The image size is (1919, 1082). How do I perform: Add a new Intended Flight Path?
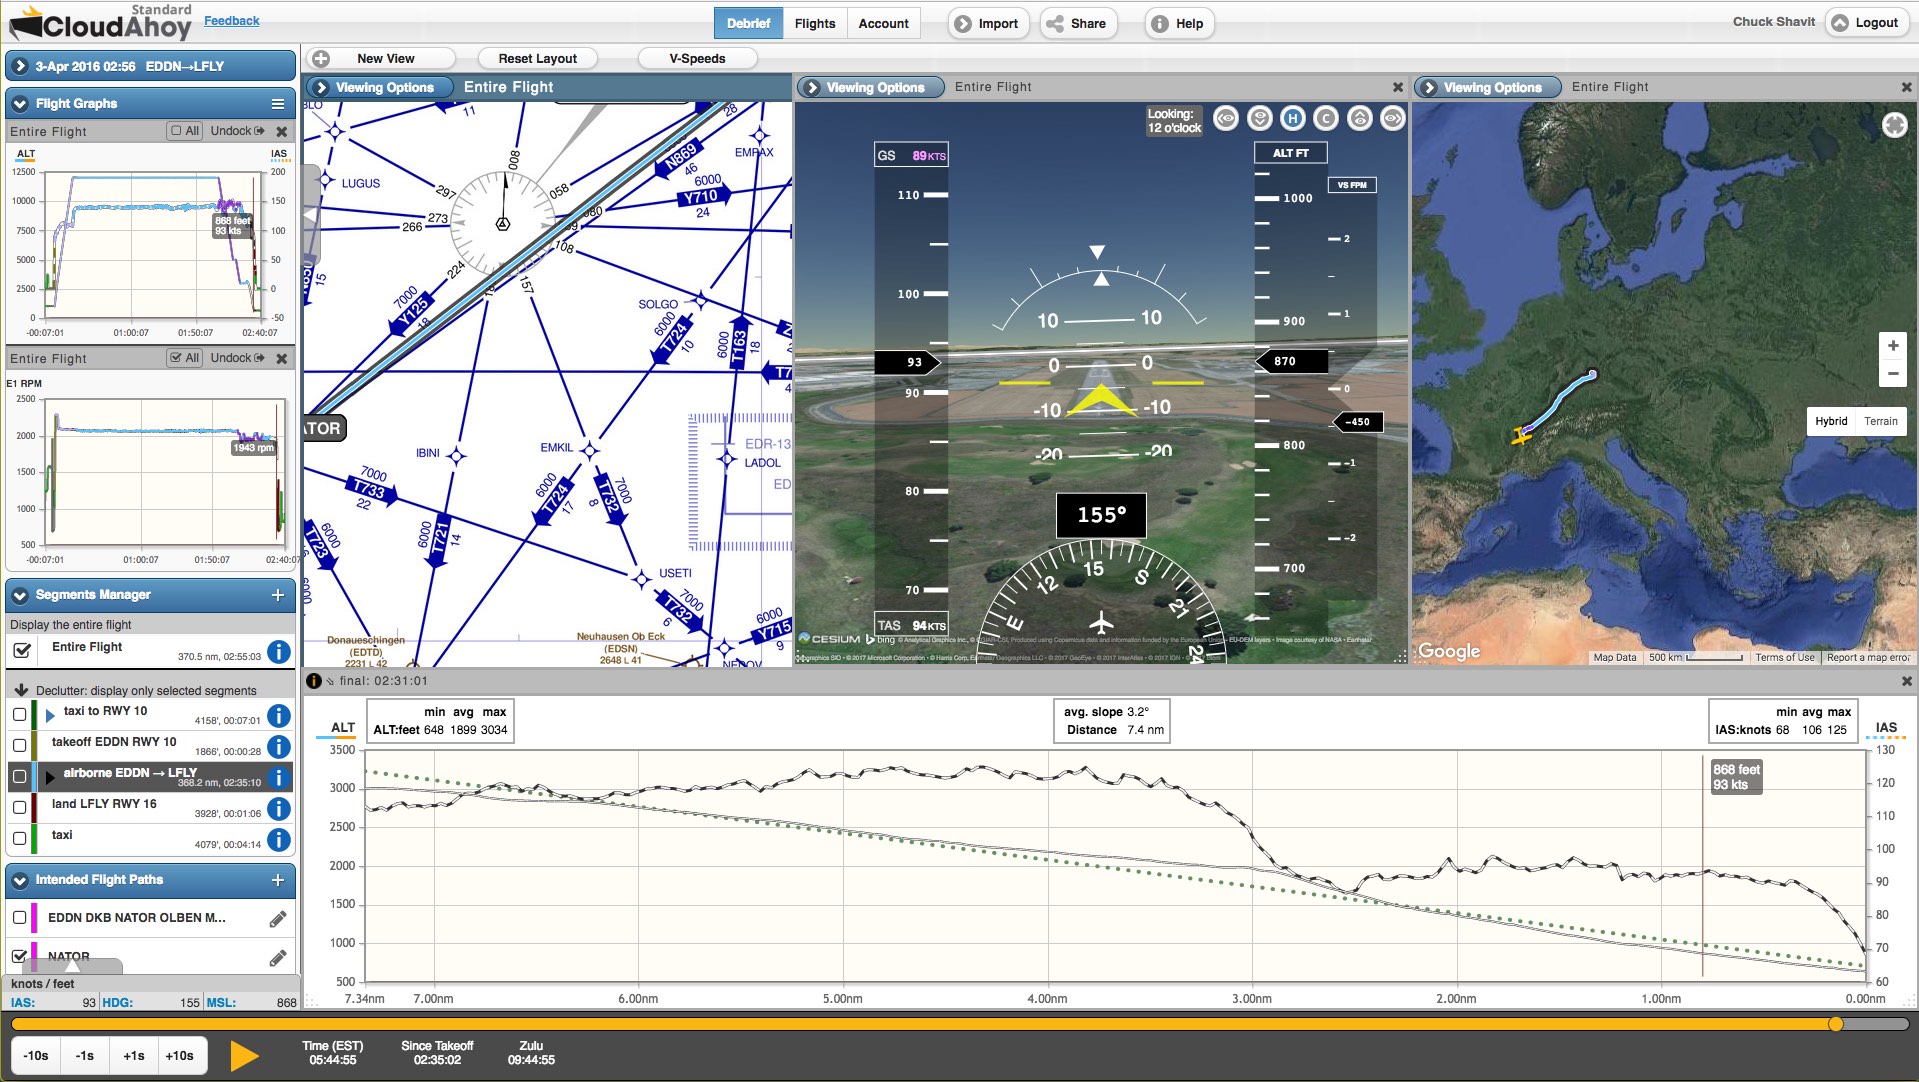coord(278,880)
